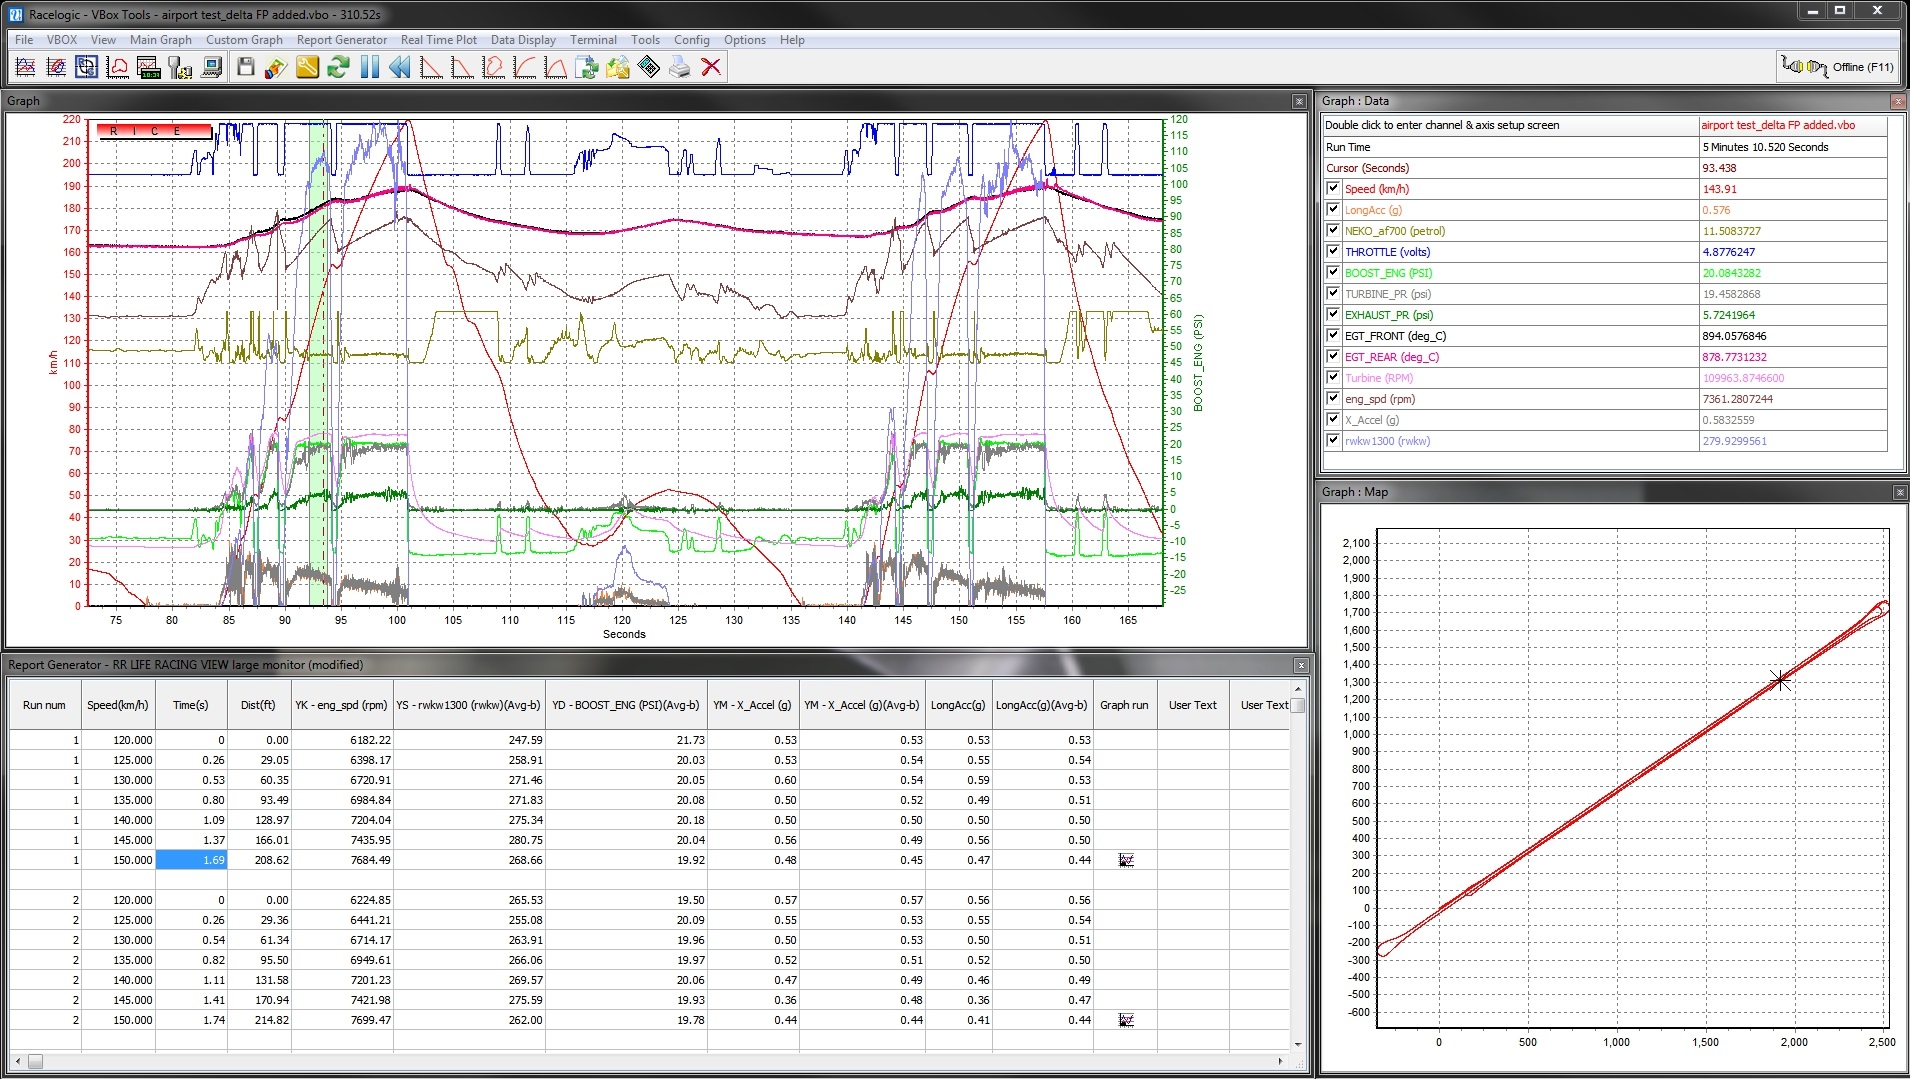This screenshot has height=1079, width=1910.
Task: Uncheck the Speed (km/h) channel checkbox
Action: click(1333, 189)
